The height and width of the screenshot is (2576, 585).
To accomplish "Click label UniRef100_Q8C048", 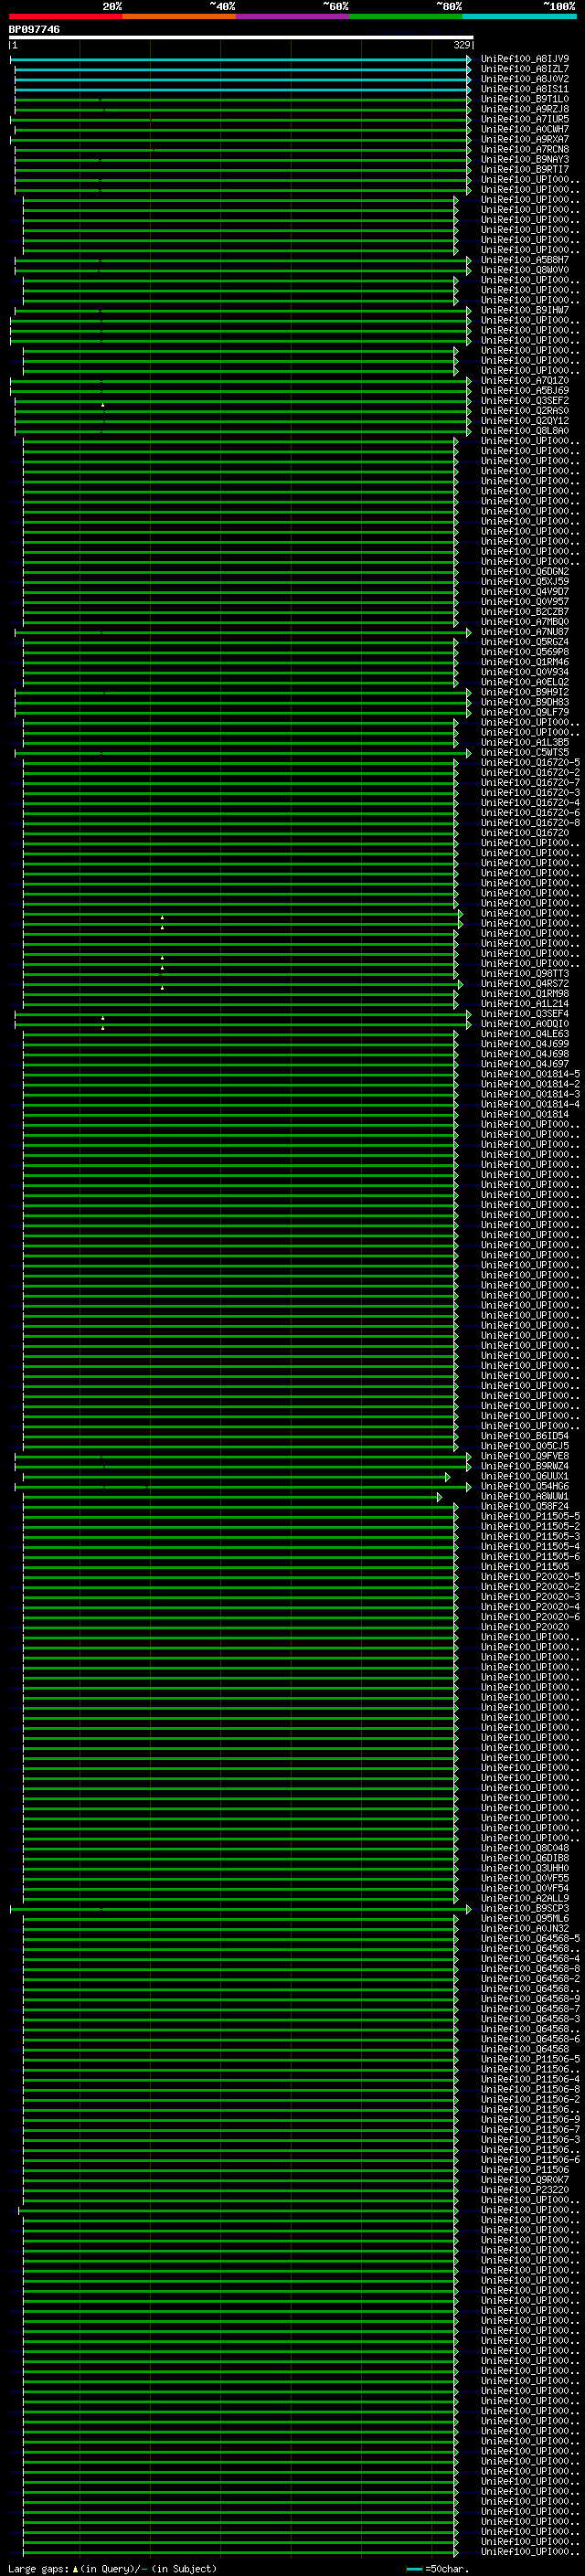I will point(525,1848).
